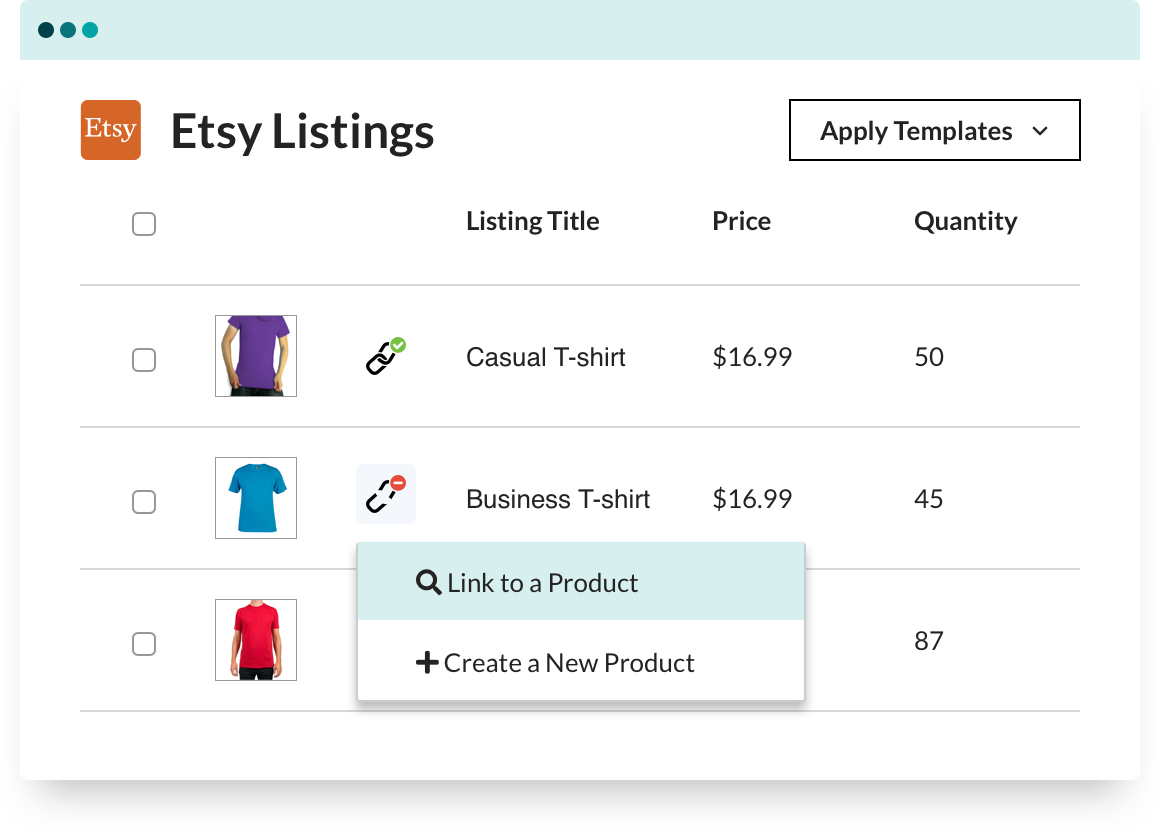This screenshot has width=1160, height=830.
Task: Click the blue Business T-shirt product image
Action: [x=255, y=497]
